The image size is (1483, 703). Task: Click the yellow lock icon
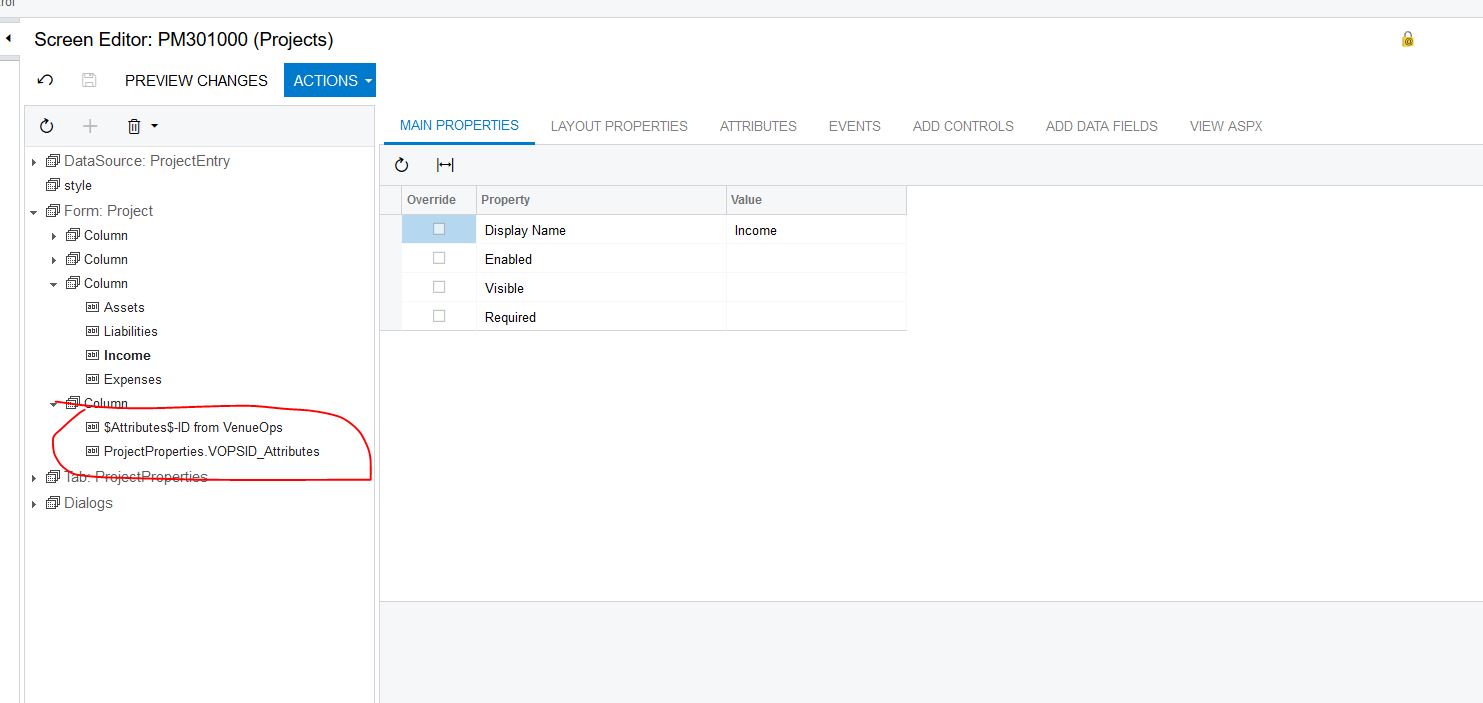point(1407,40)
